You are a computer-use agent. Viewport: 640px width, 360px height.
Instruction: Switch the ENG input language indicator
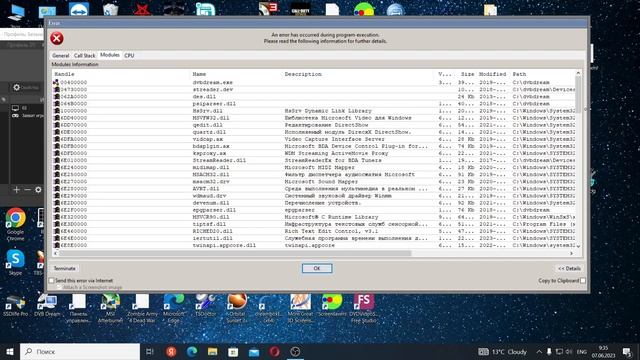[x=582, y=351]
